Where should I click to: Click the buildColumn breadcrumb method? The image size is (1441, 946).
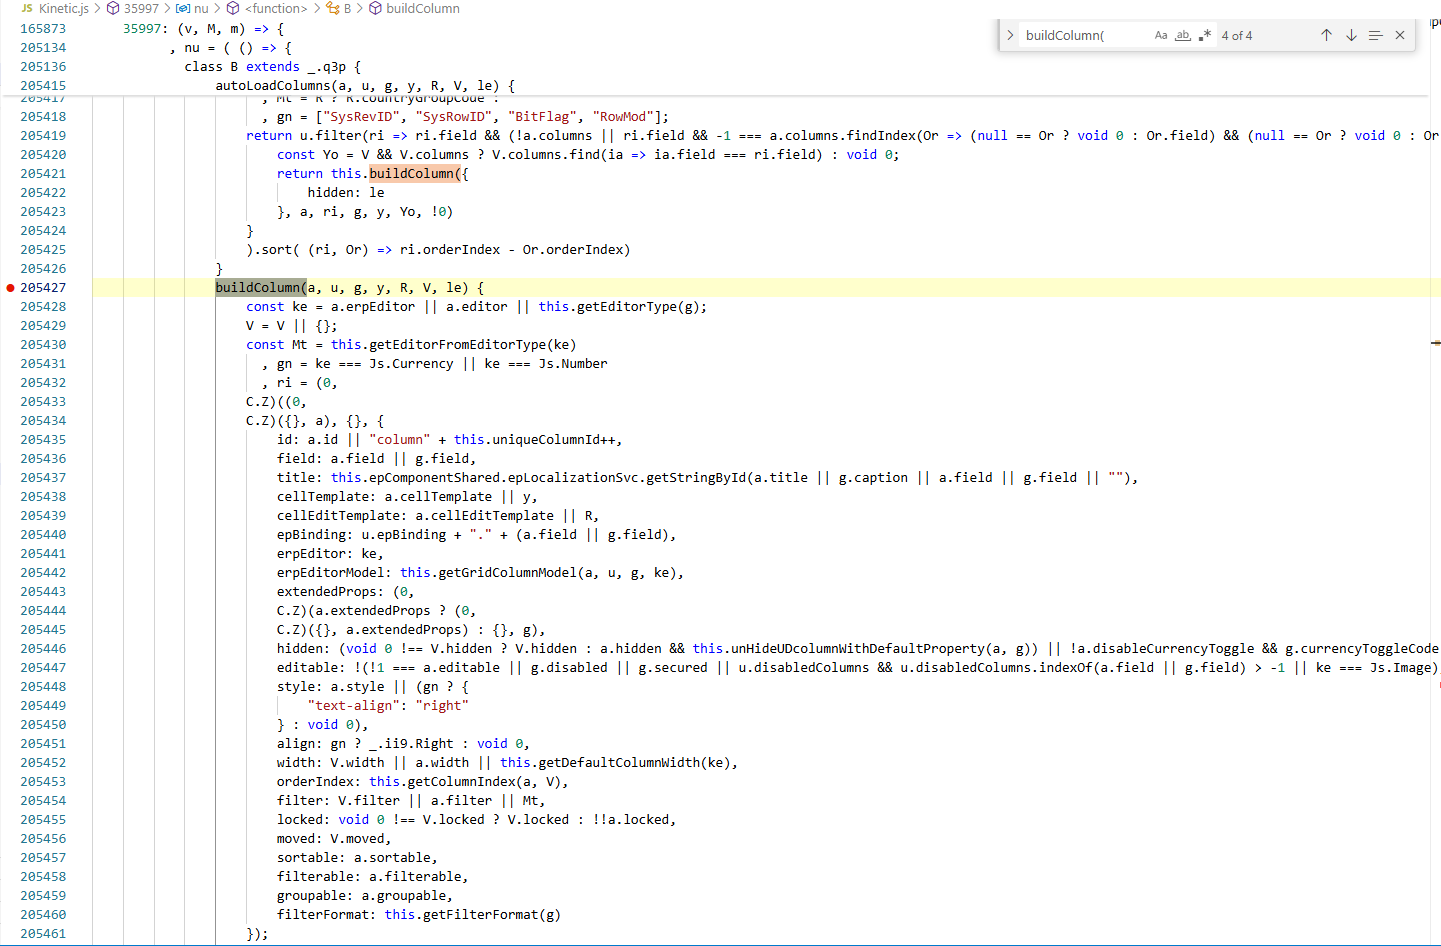click(x=422, y=8)
